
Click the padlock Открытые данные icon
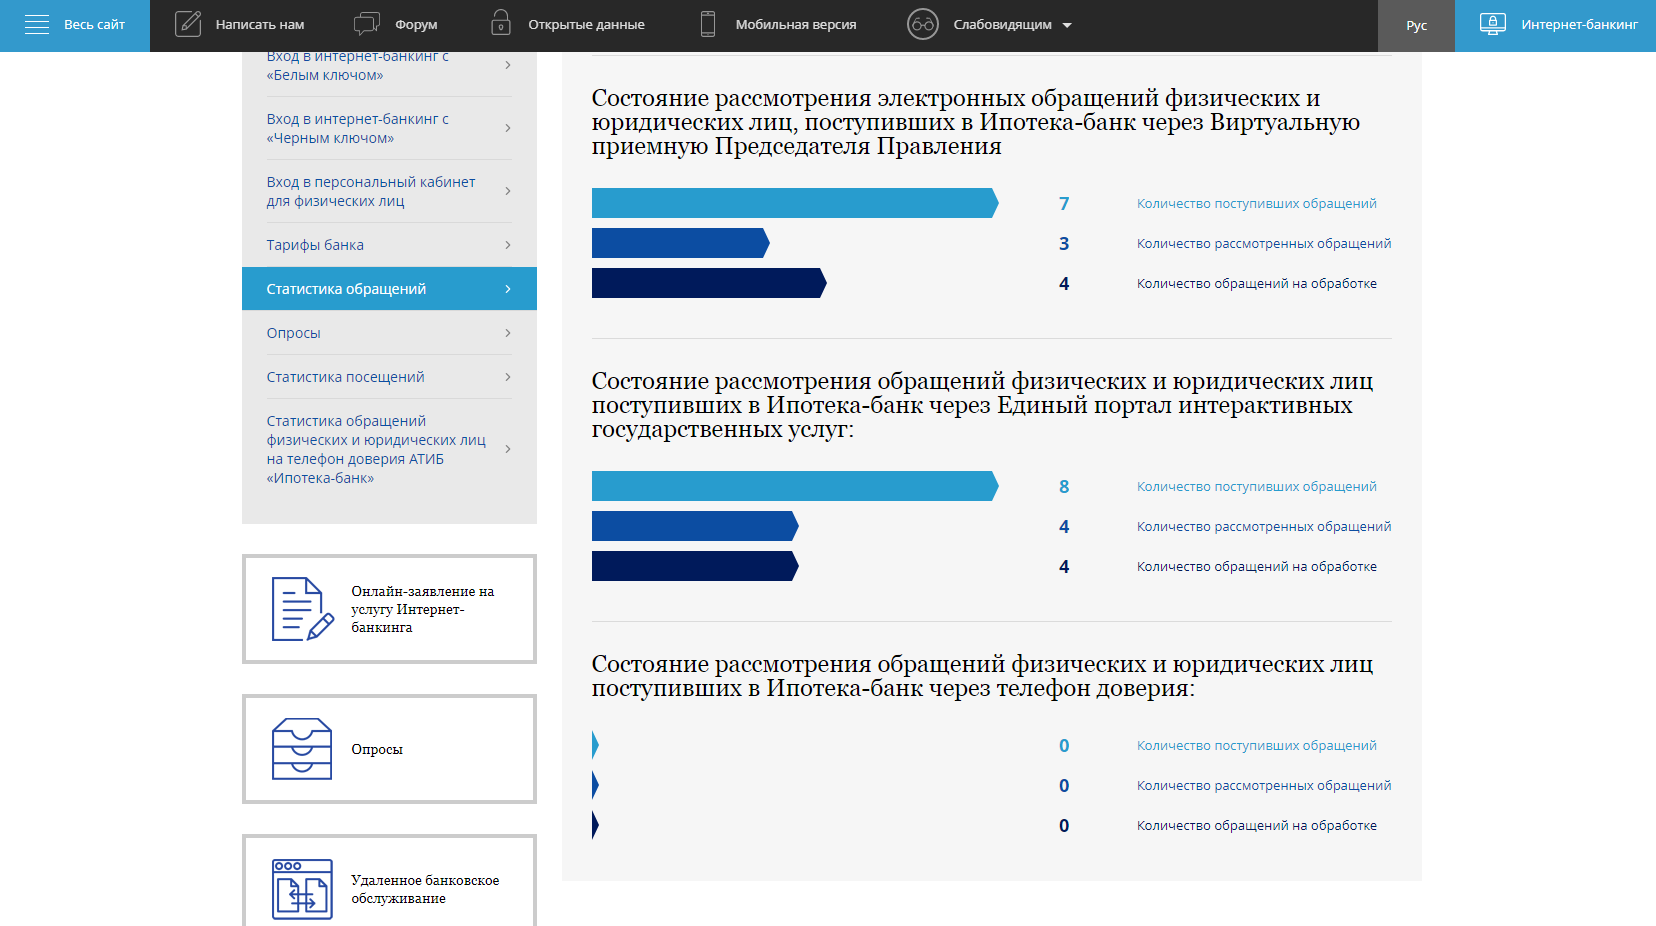(501, 24)
